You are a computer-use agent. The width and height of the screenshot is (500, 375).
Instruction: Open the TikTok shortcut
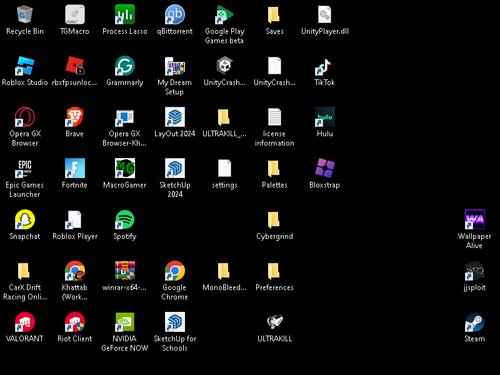pyautogui.click(x=324, y=66)
